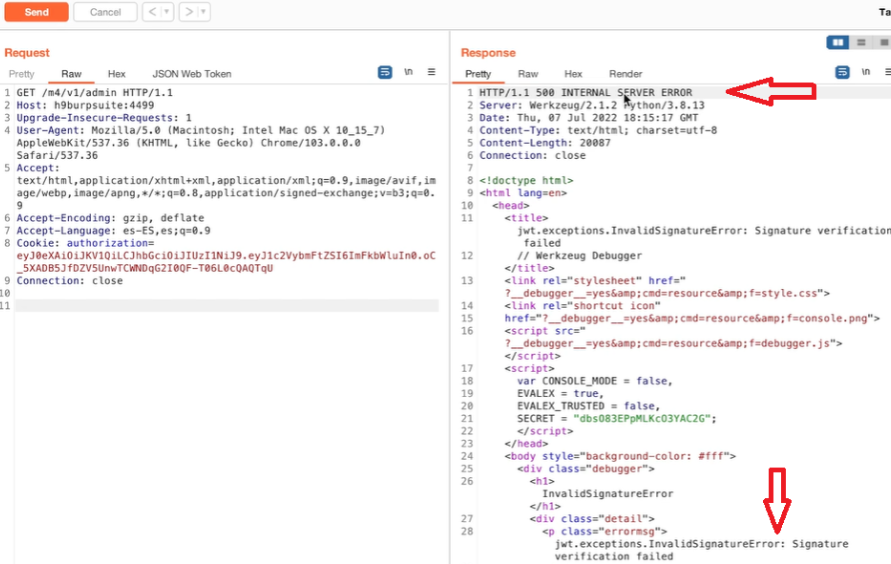Click the Accept-Language header line

(x=113, y=231)
